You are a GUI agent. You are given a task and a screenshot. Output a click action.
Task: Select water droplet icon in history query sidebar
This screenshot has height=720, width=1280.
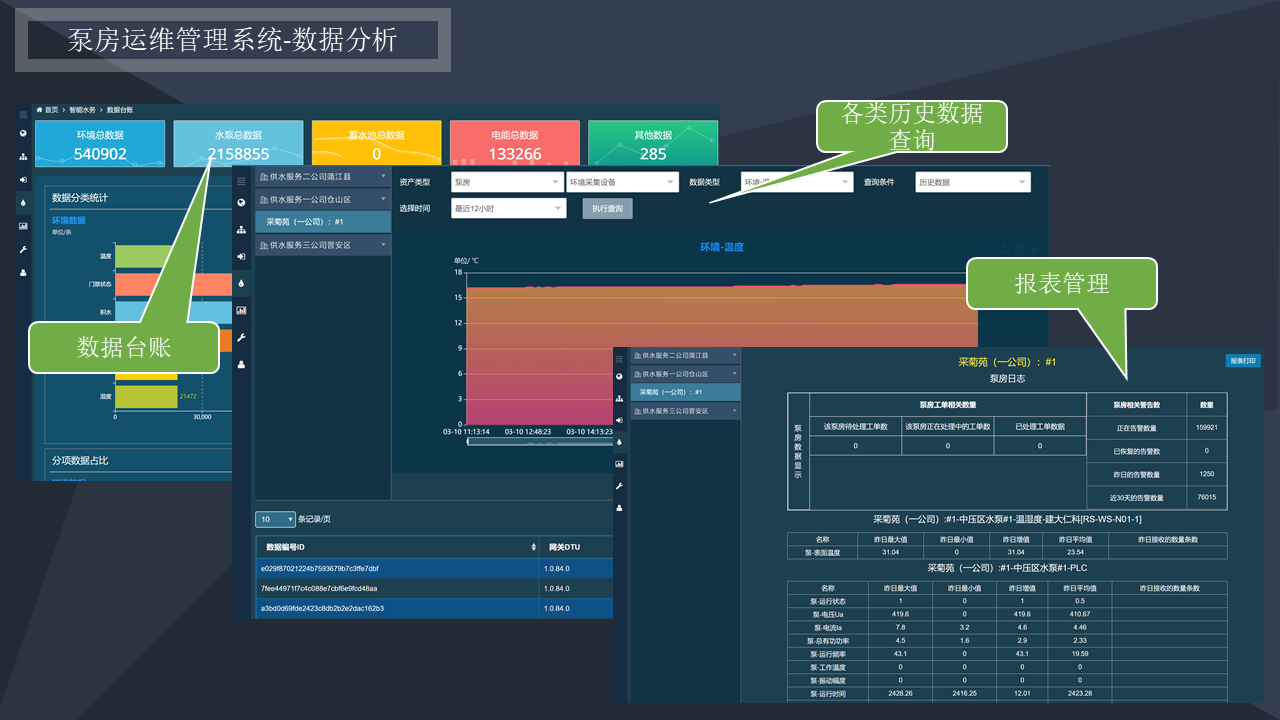click(x=241, y=284)
